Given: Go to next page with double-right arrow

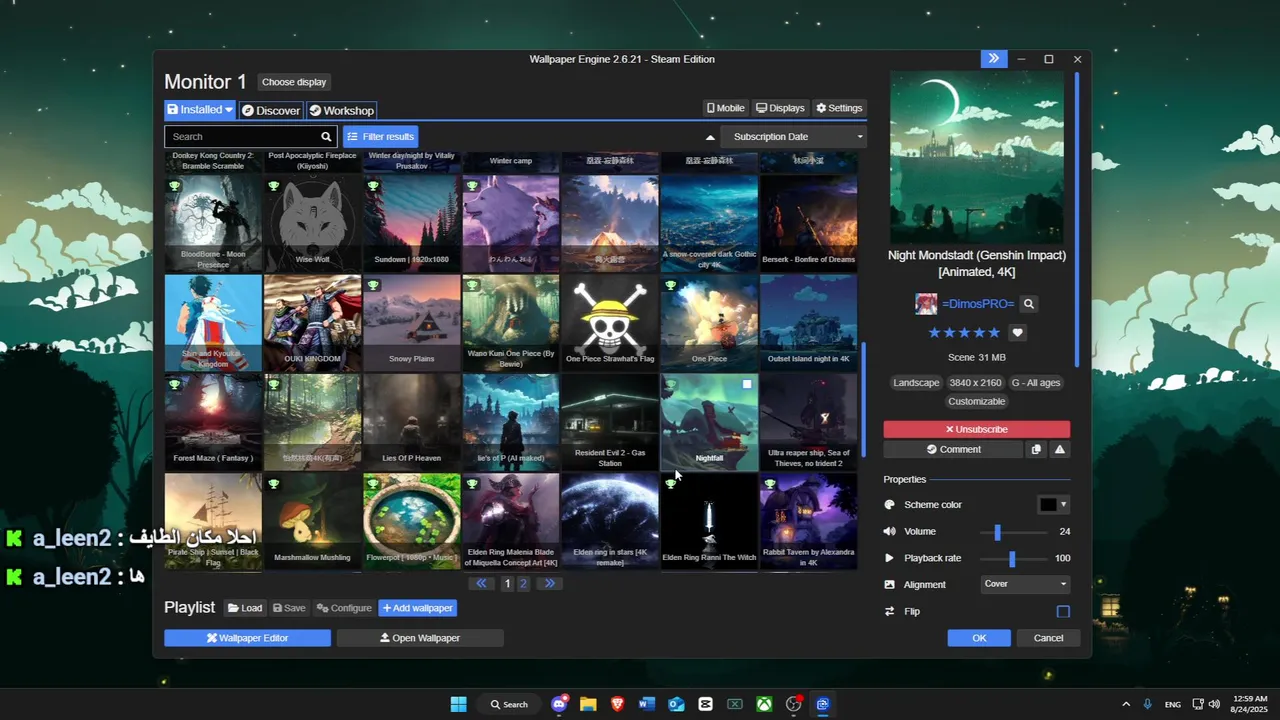Looking at the screenshot, I should [549, 584].
